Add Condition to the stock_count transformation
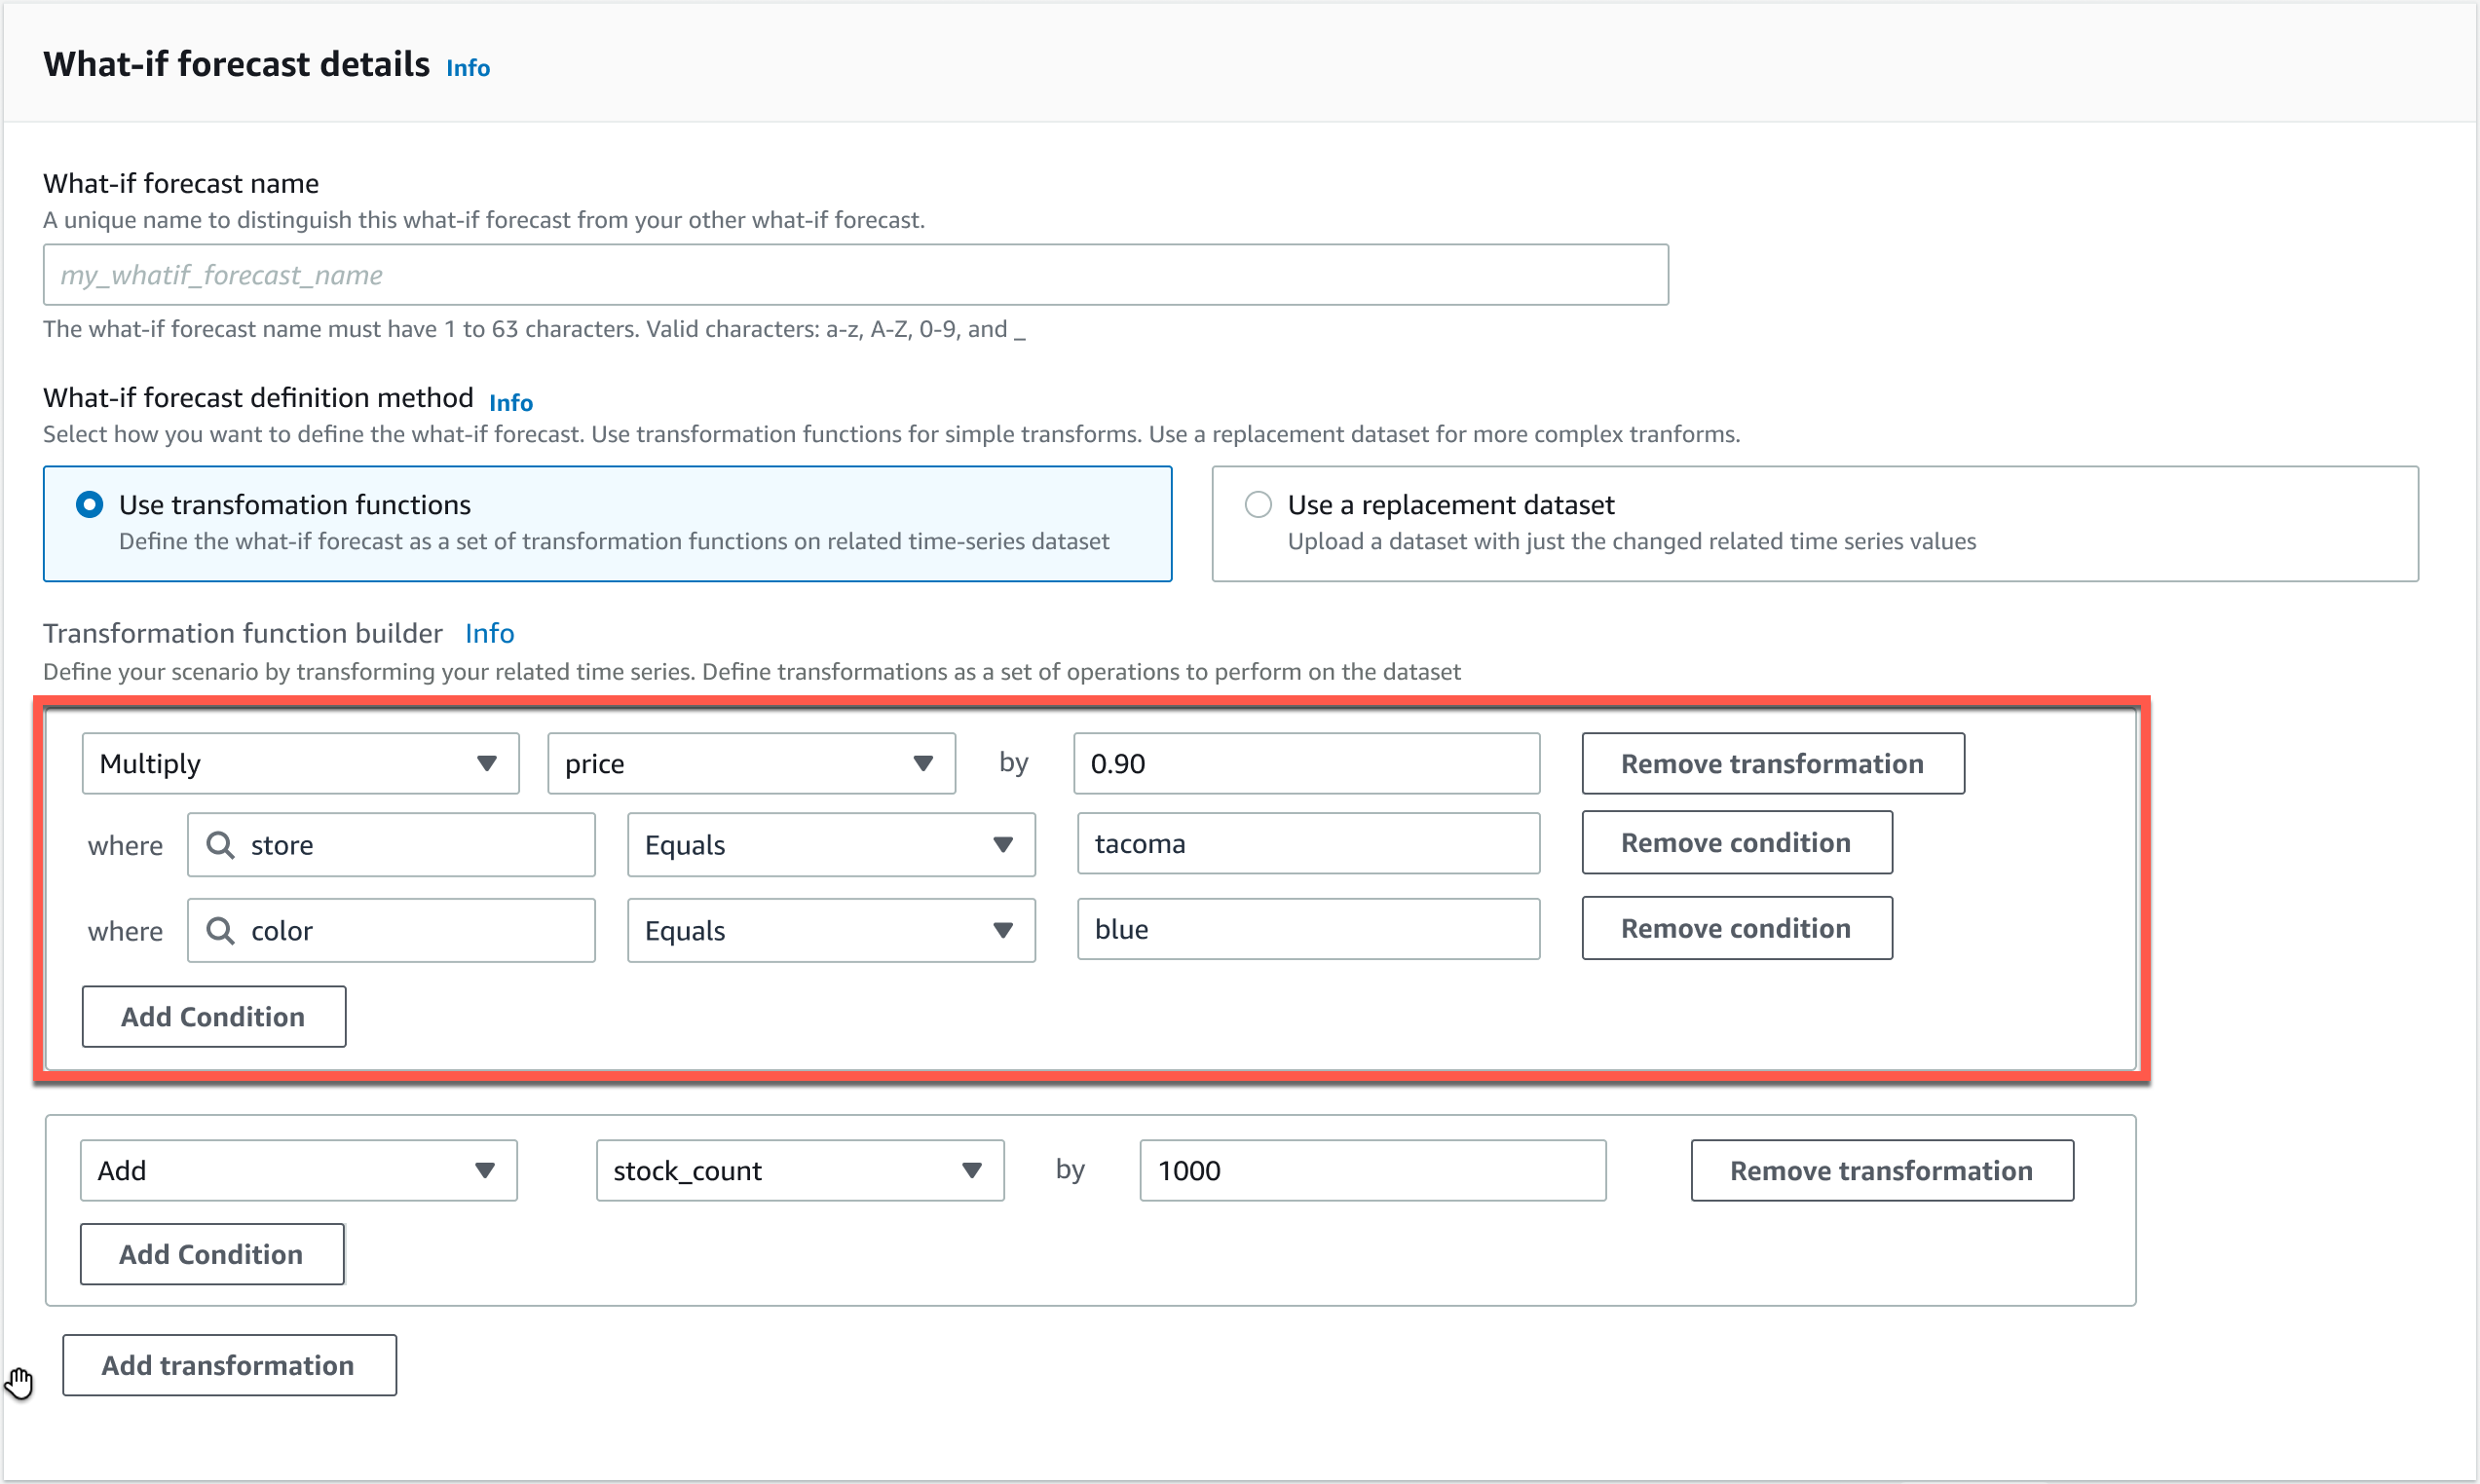 (x=211, y=1254)
